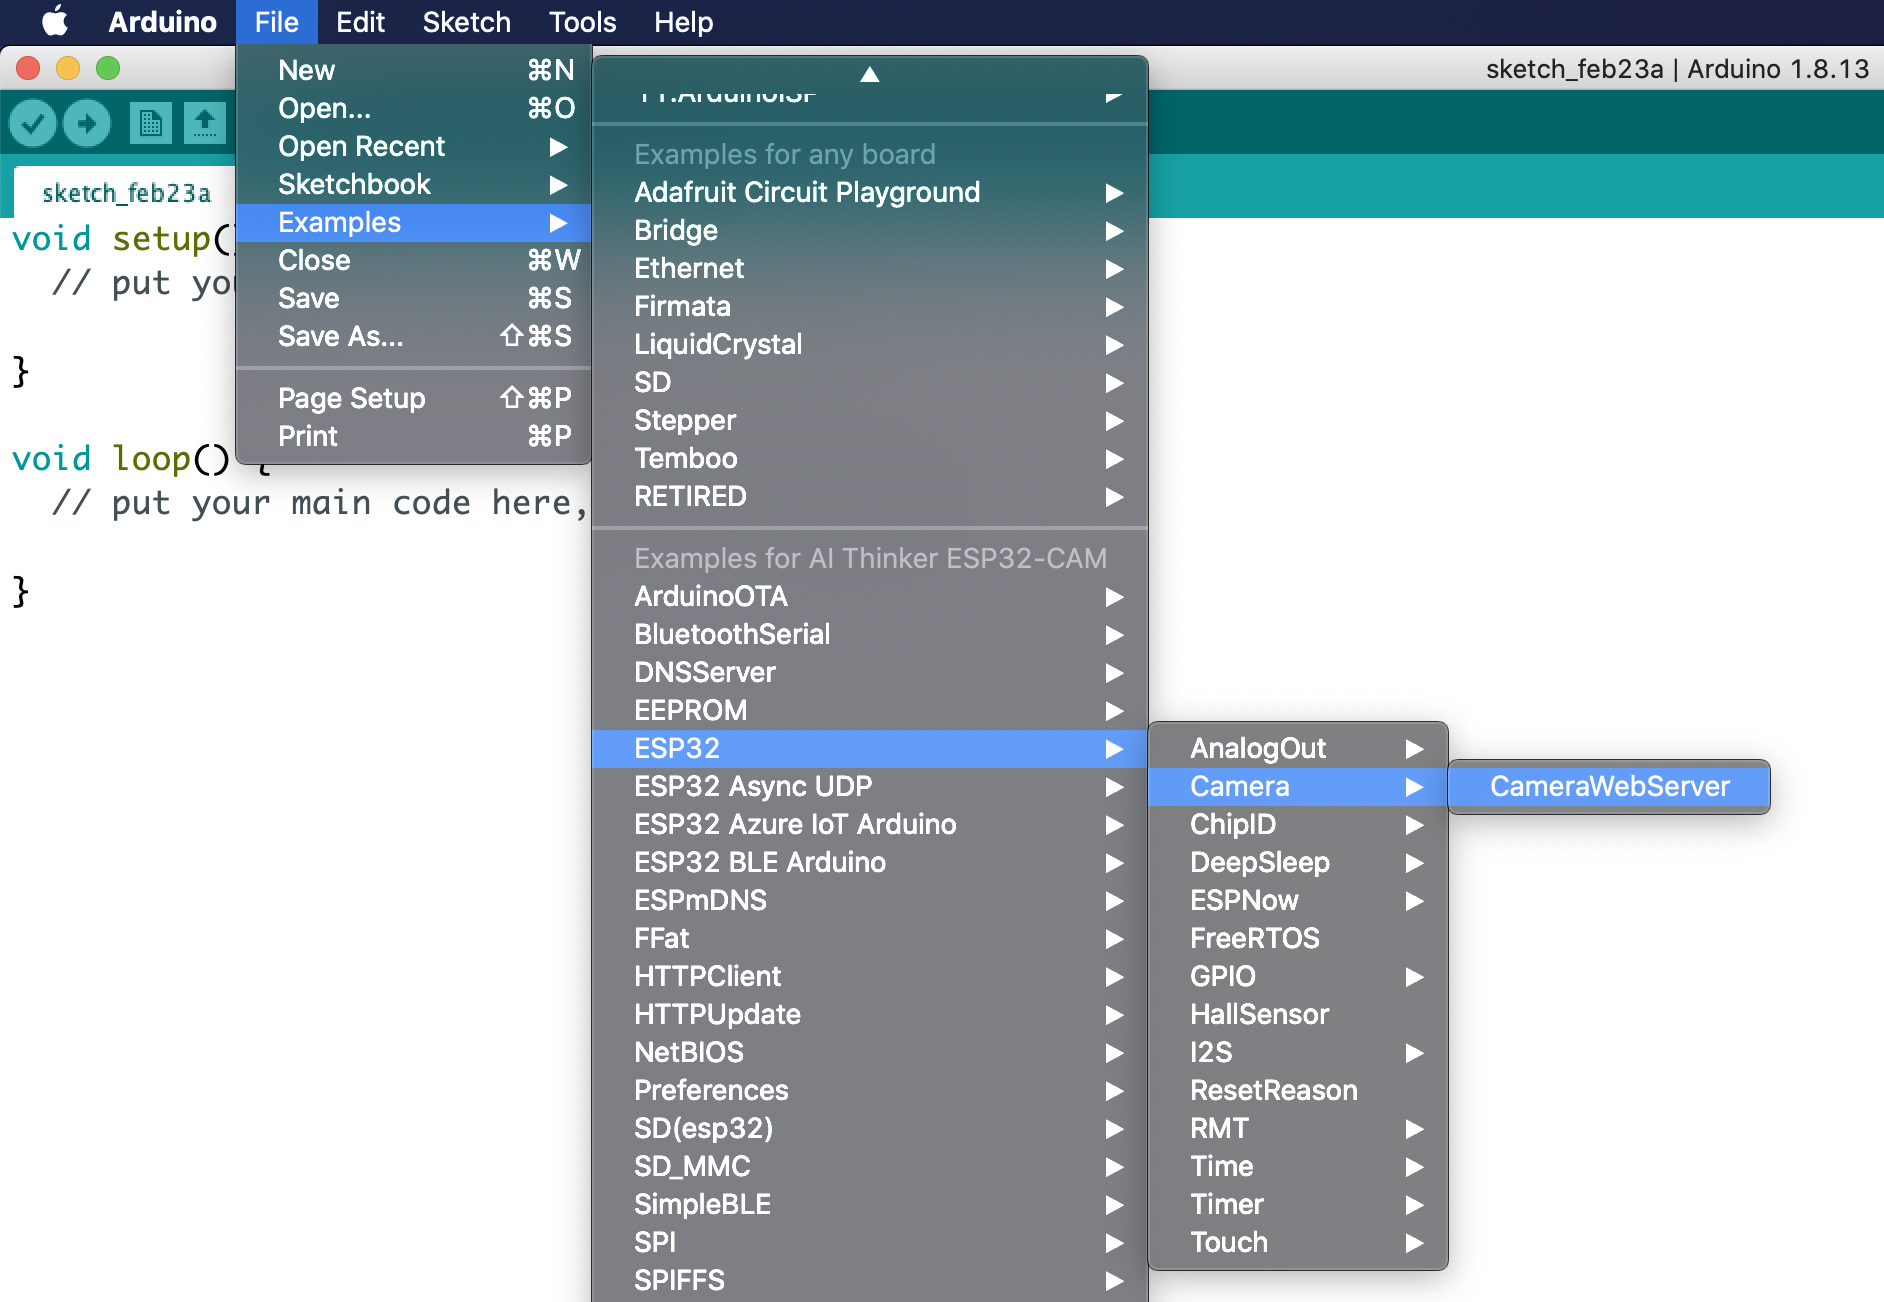Expand Preferences examples submenu
Image resolution: width=1884 pixels, height=1302 pixels.
(870, 1090)
